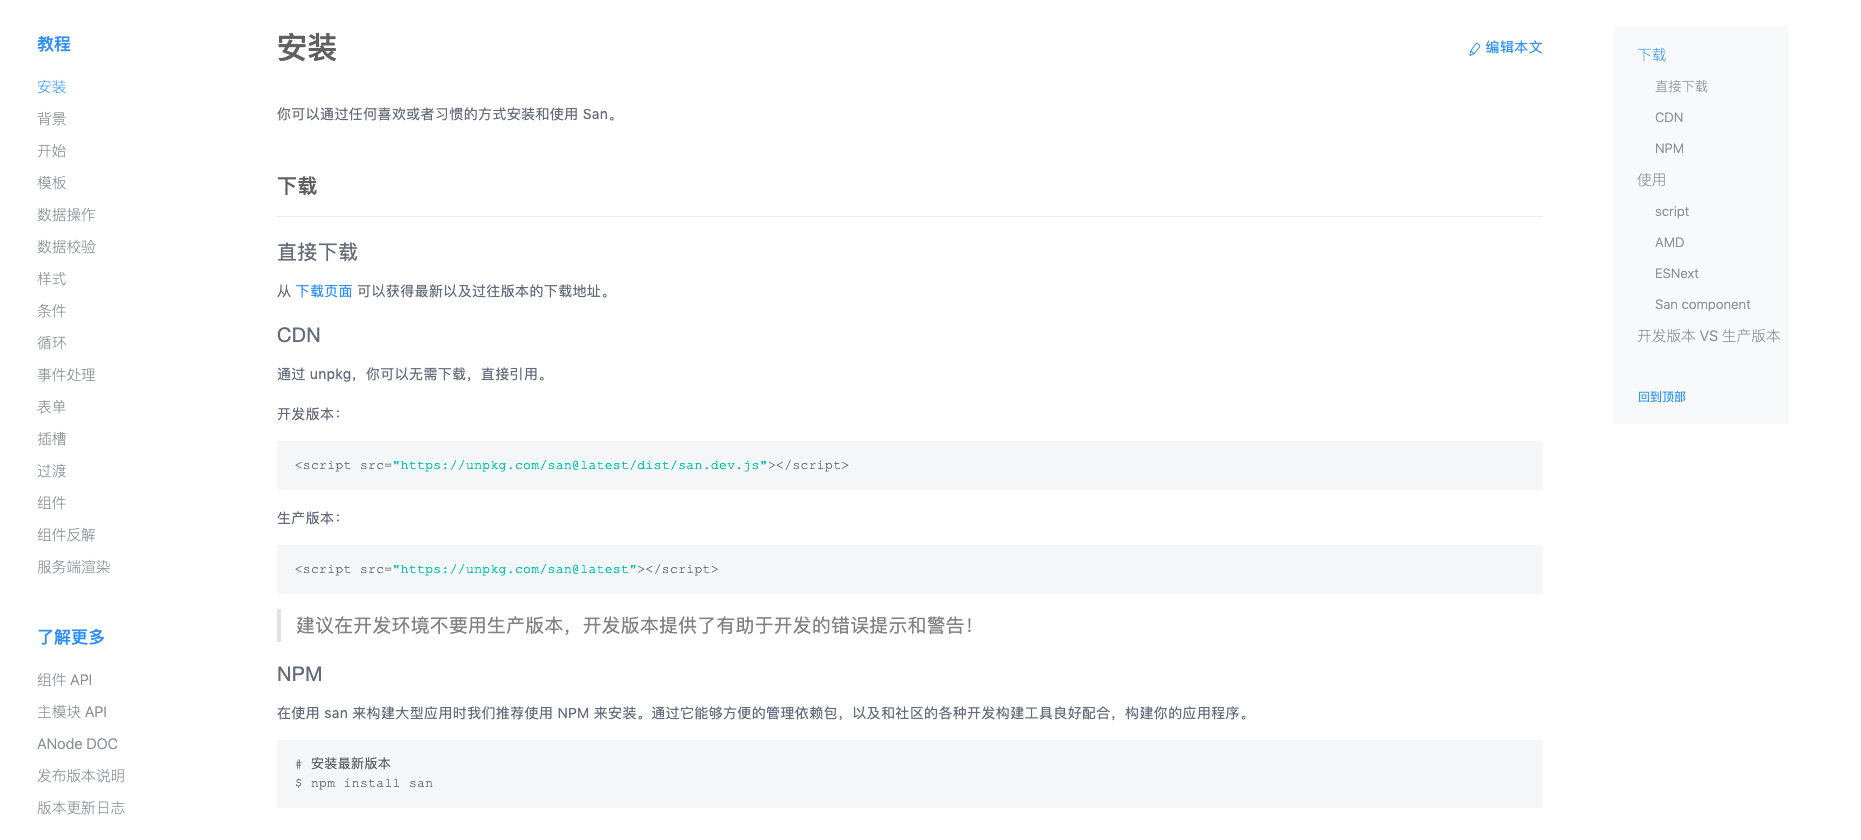Click the npm install san command
This screenshot has width=1861, height=840.
(364, 784)
